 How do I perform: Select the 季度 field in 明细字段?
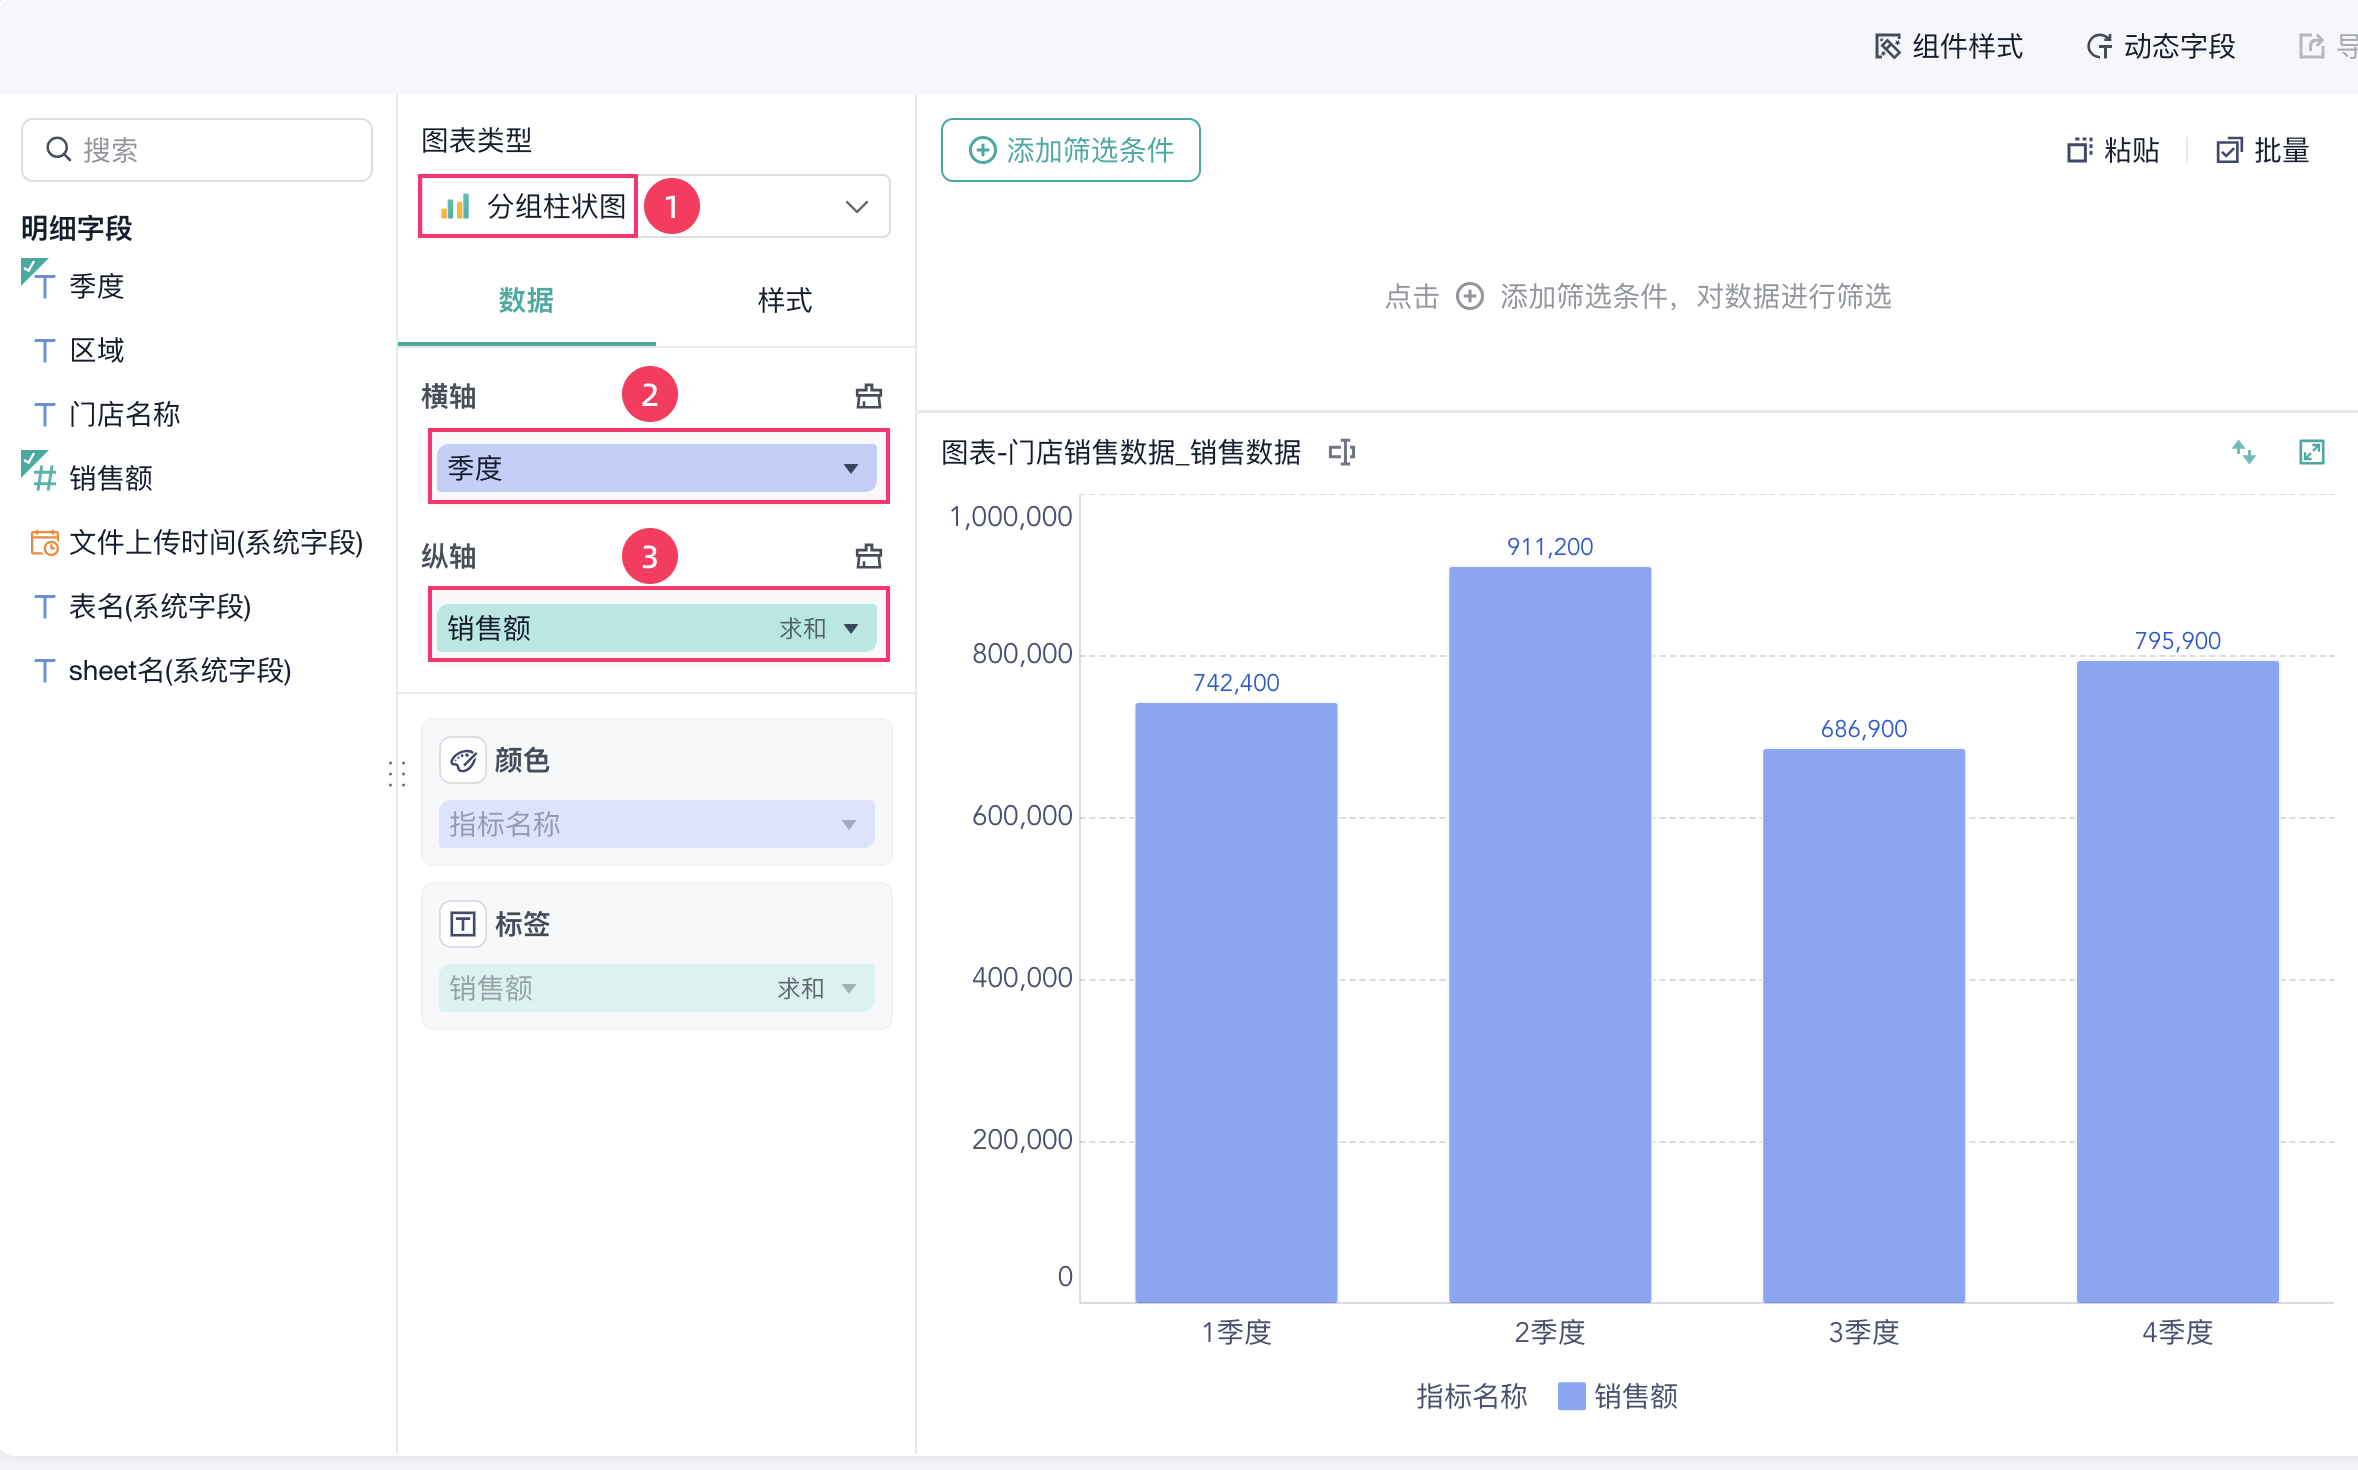coord(96,286)
